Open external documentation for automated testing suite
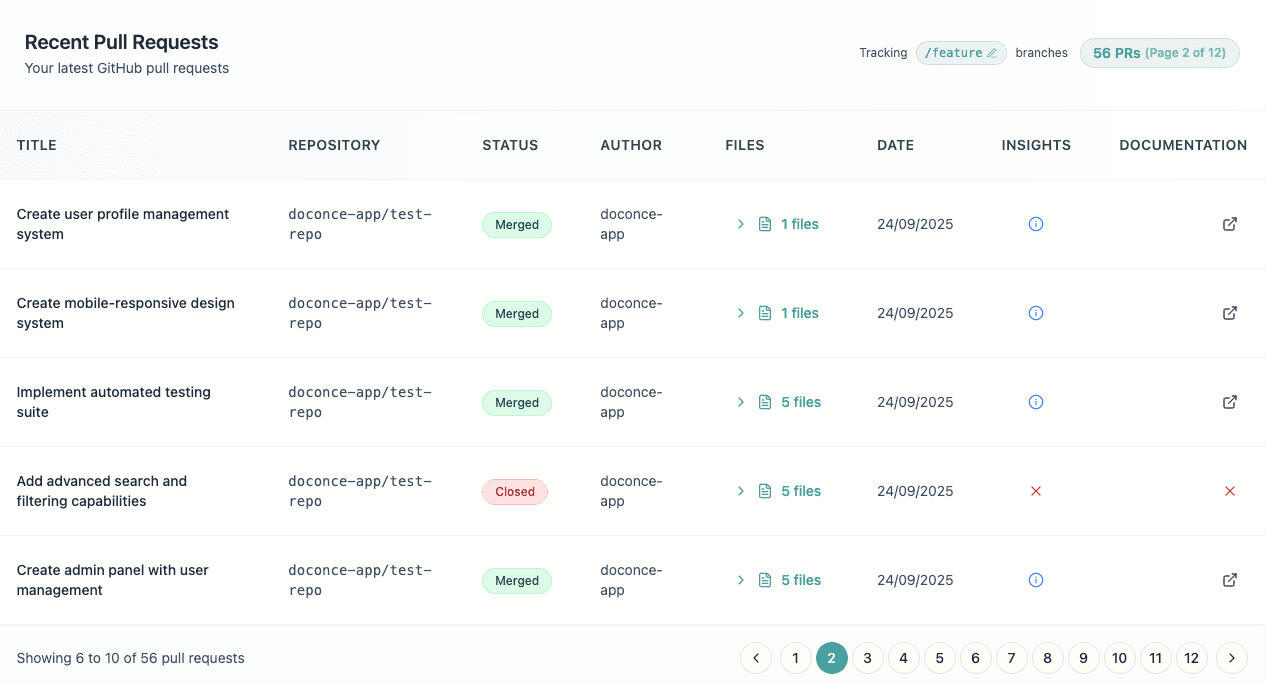 coord(1229,402)
